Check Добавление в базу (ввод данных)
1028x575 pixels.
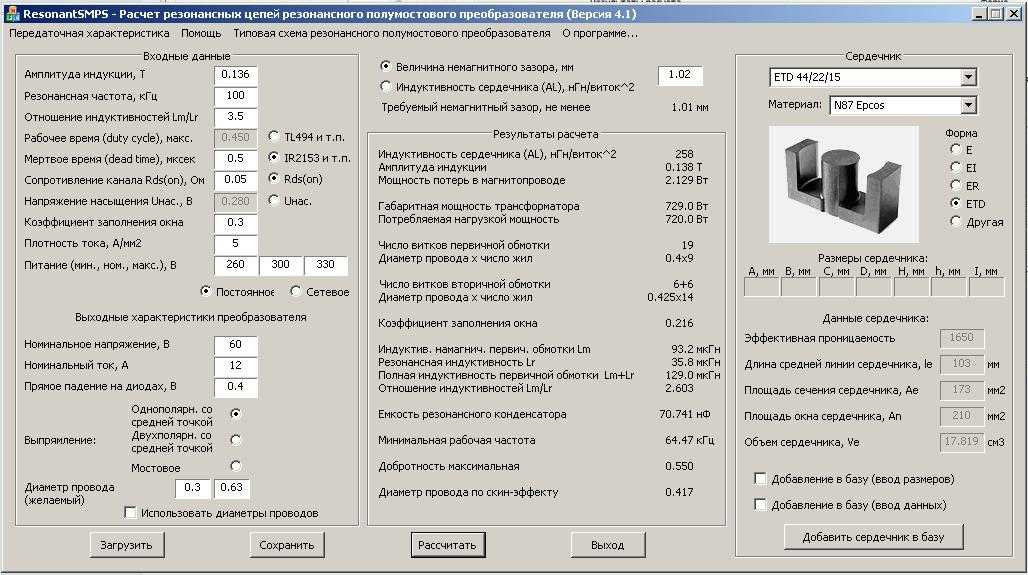[x=760, y=504]
